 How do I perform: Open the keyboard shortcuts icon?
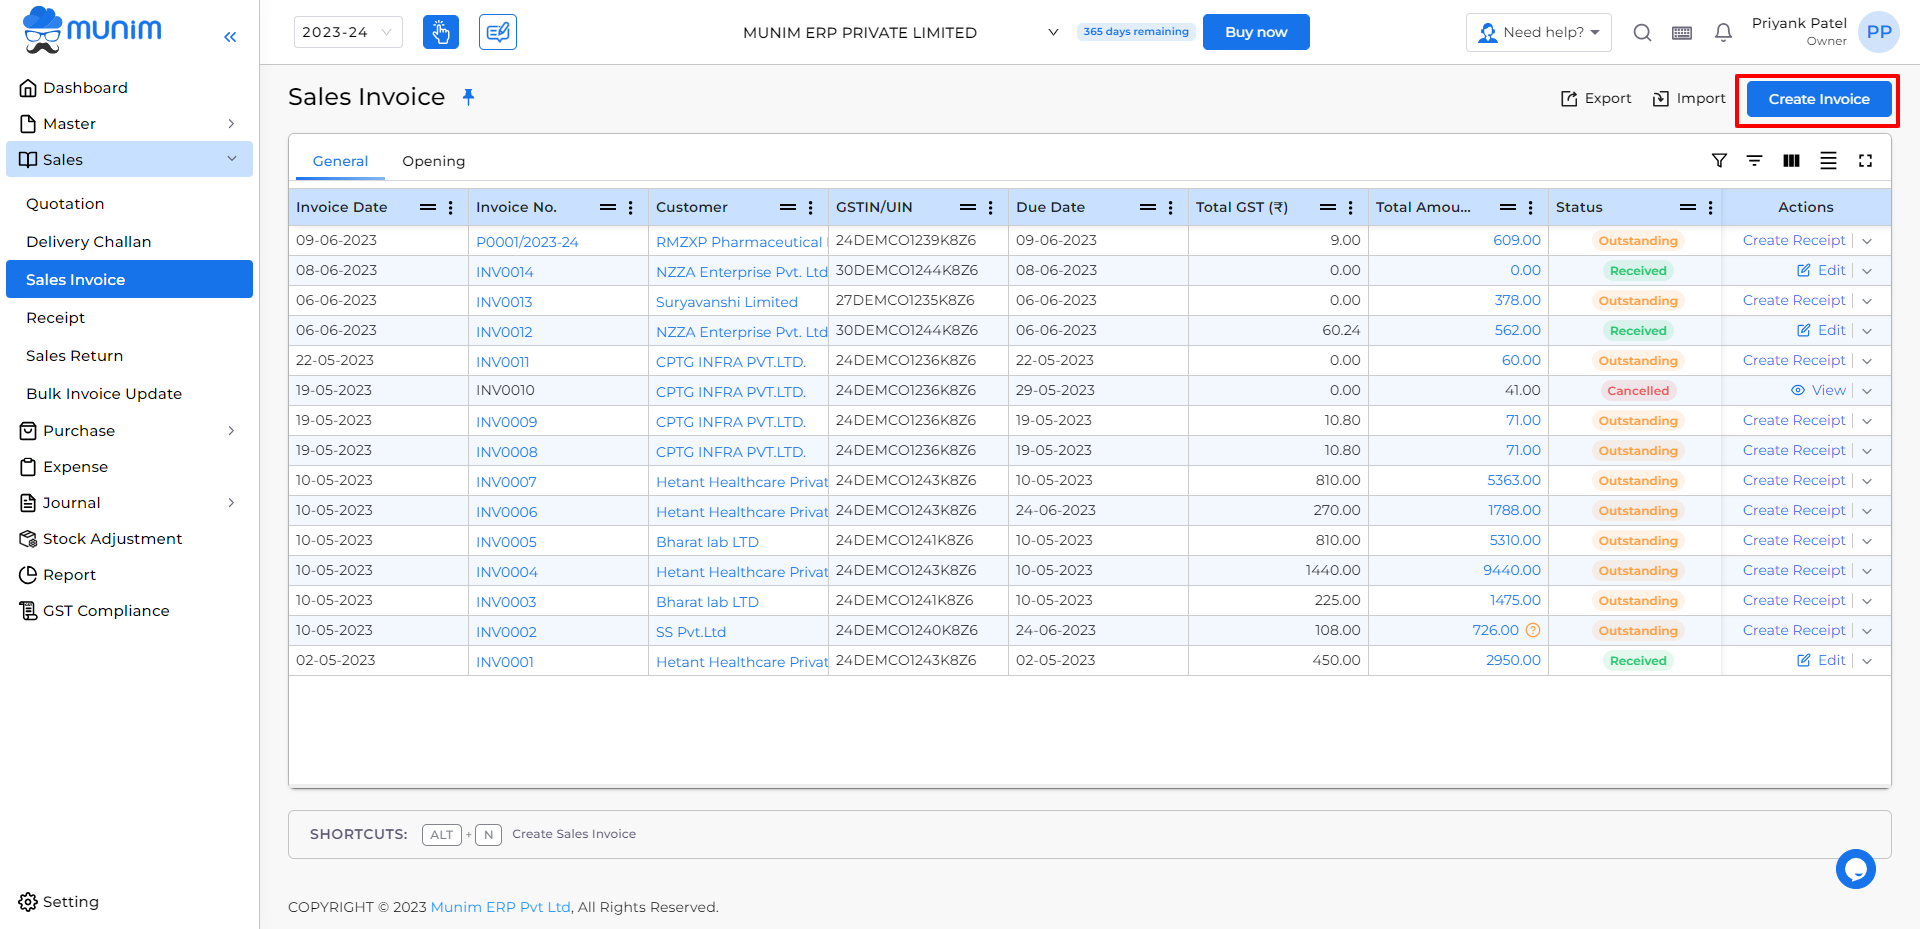tap(1682, 33)
